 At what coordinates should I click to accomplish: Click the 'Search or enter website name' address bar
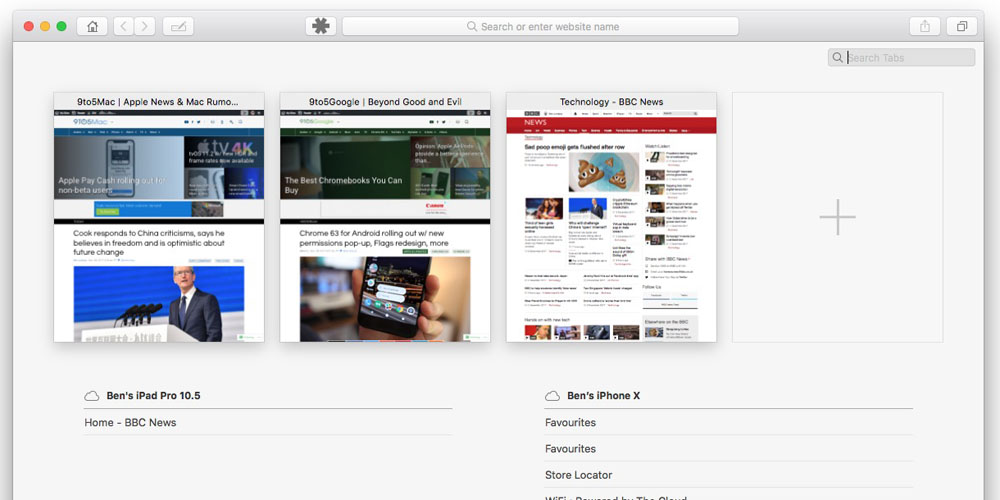click(x=540, y=26)
